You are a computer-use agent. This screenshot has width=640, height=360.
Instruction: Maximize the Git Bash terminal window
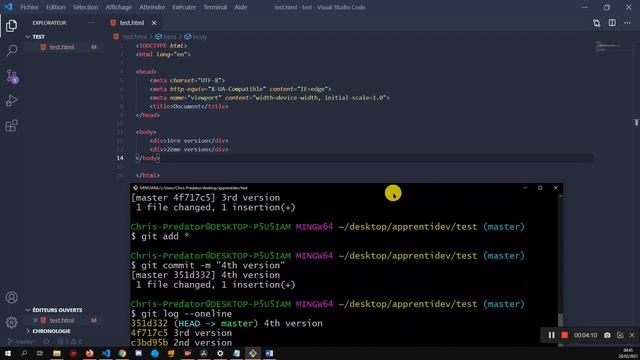click(x=540, y=188)
